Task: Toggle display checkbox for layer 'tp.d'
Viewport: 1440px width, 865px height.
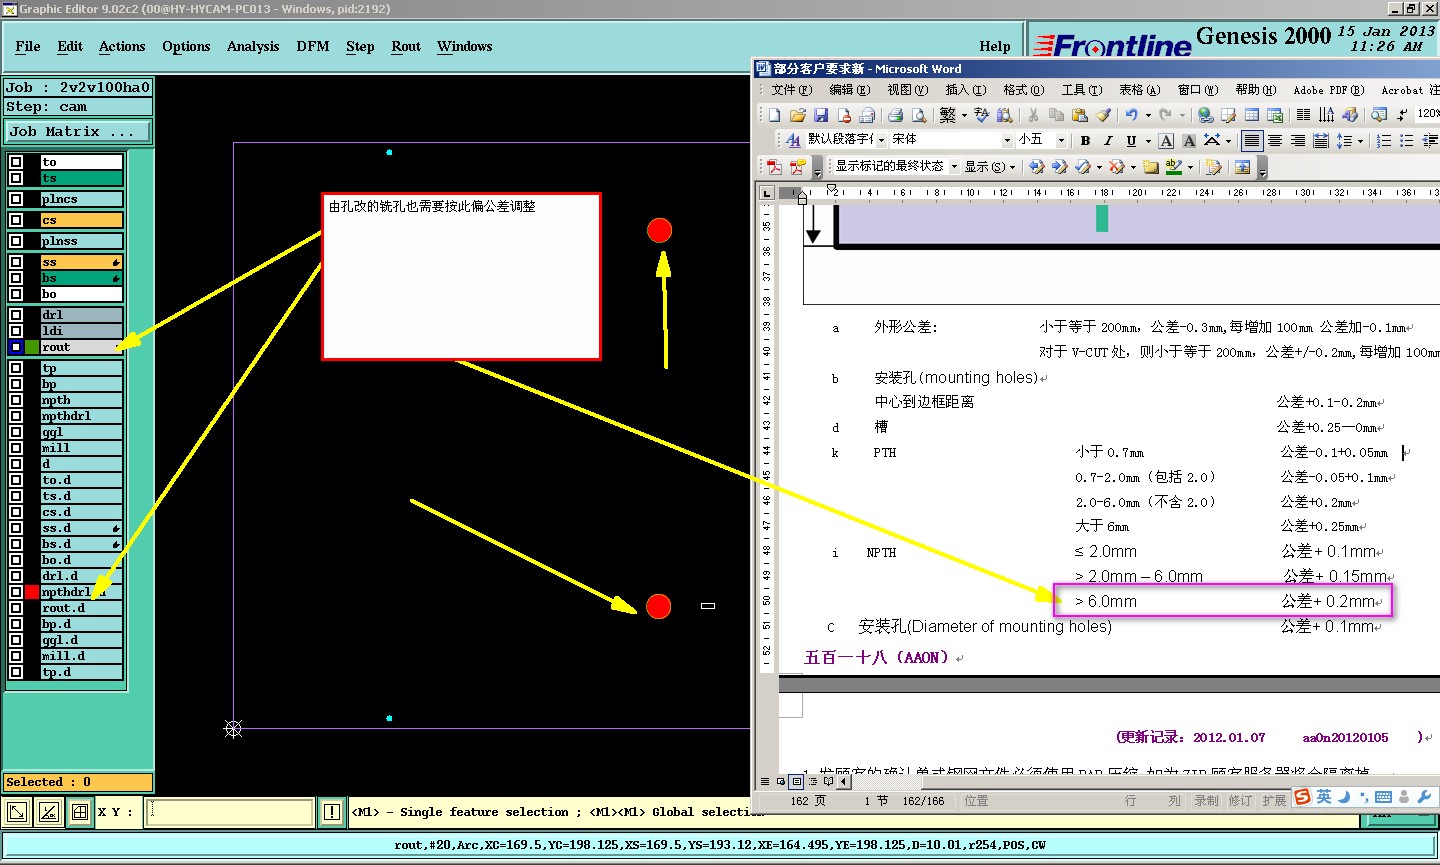Action: [16, 672]
